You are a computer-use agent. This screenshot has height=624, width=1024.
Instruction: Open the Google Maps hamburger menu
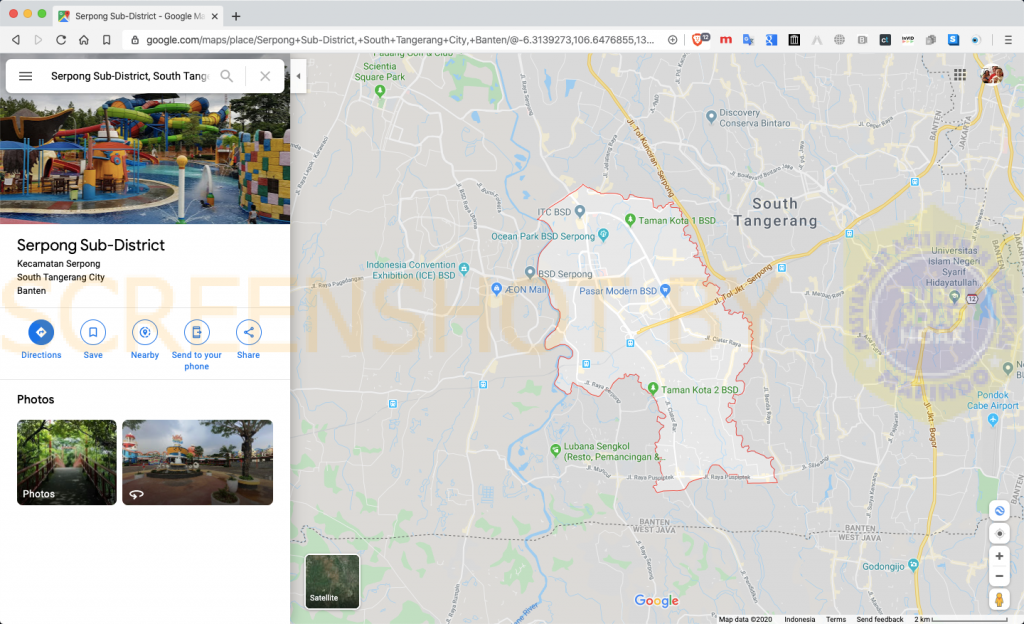click(x=25, y=76)
